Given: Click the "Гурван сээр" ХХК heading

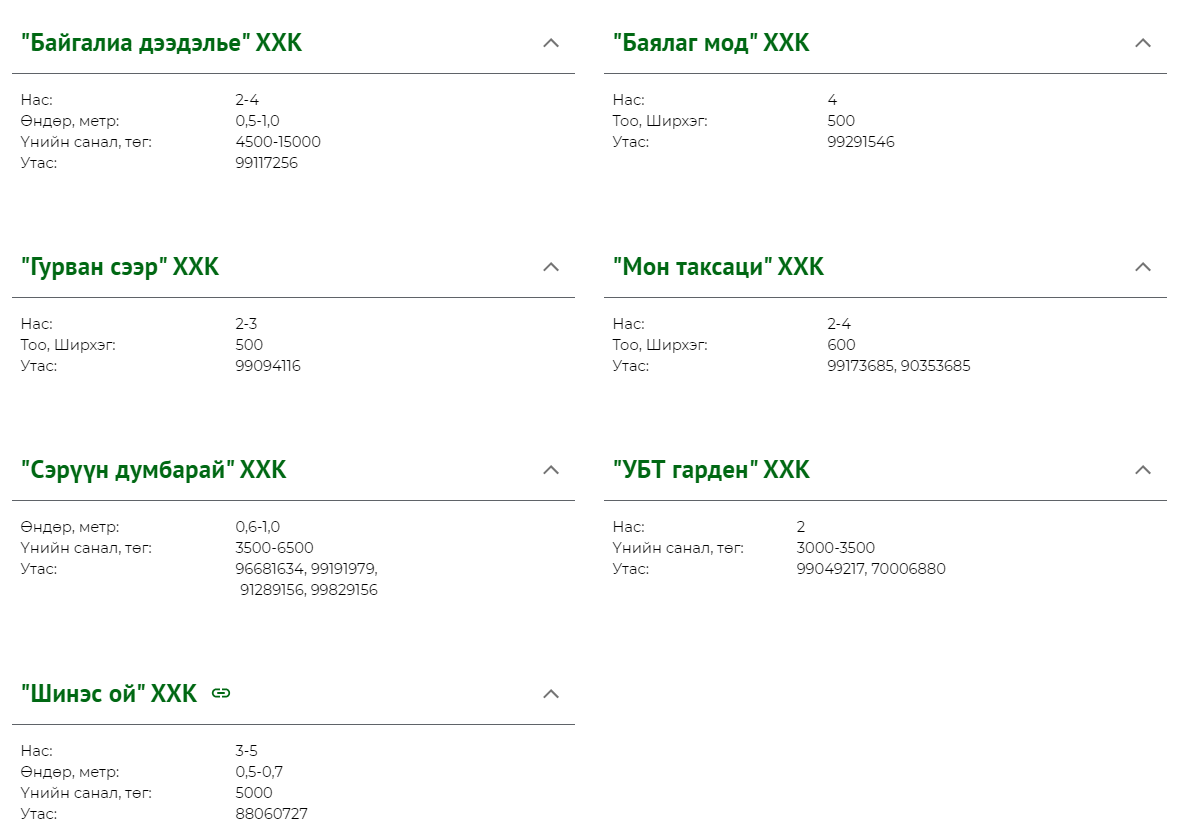Looking at the screenshot, I should point(120,267).
